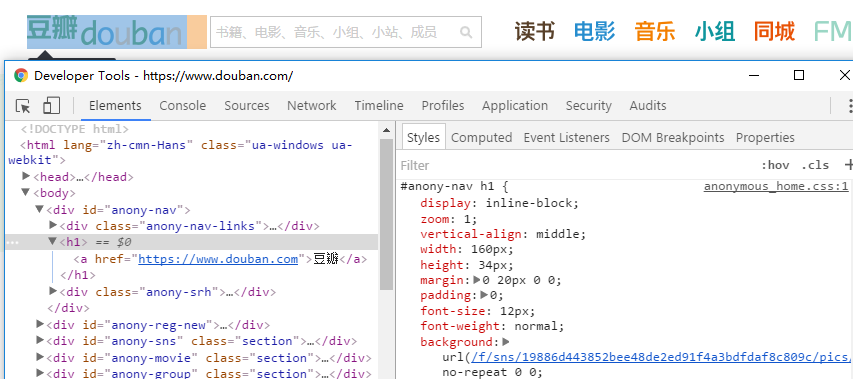Open the Timeline tab

click(379, 105)
